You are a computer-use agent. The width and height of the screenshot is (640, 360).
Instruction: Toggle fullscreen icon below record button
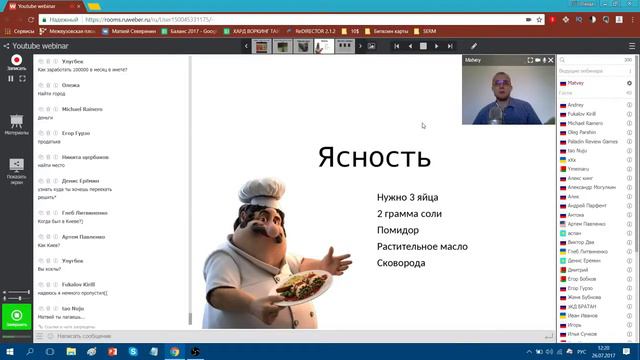pos(22,78)
